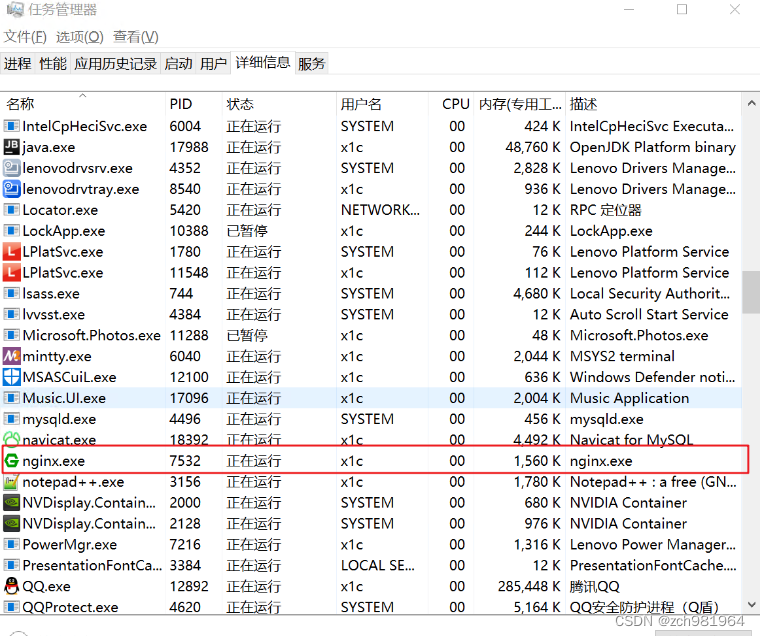This screenshot has height=636, width=760.
Task: Switch to the 启动 tab
Action: (178, 64)
